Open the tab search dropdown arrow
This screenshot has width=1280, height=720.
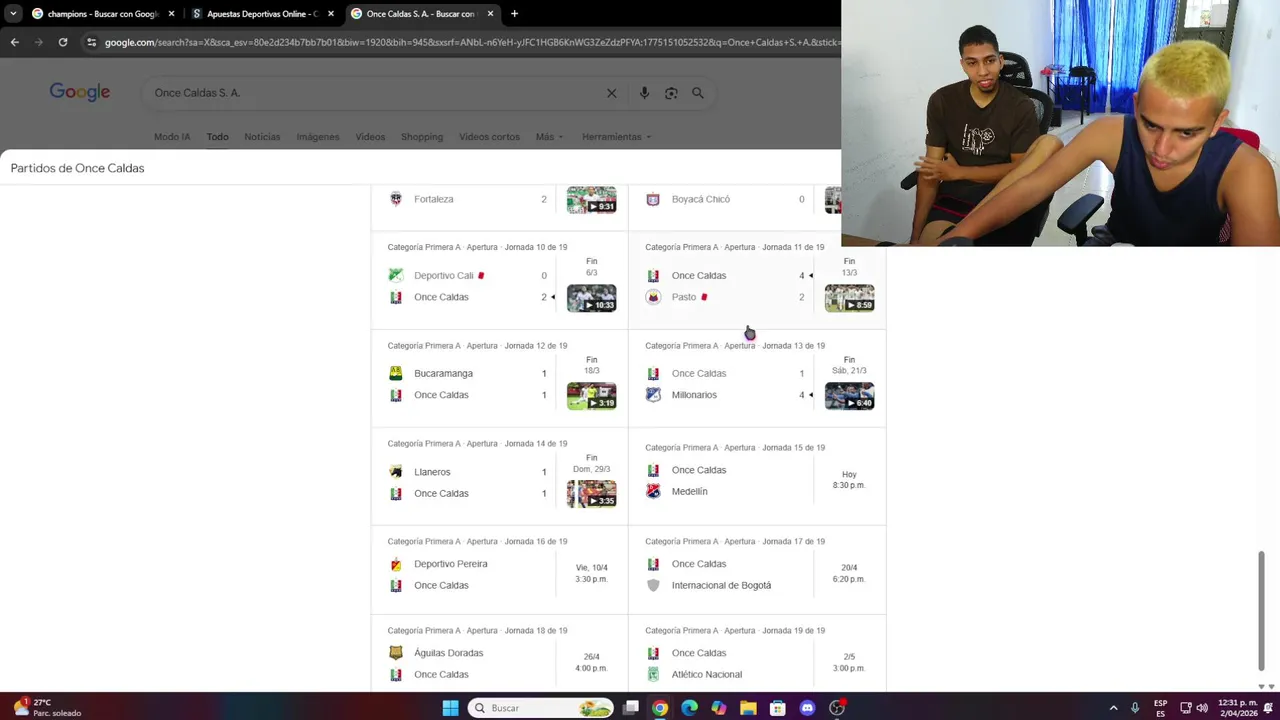(x=13, y=14)
